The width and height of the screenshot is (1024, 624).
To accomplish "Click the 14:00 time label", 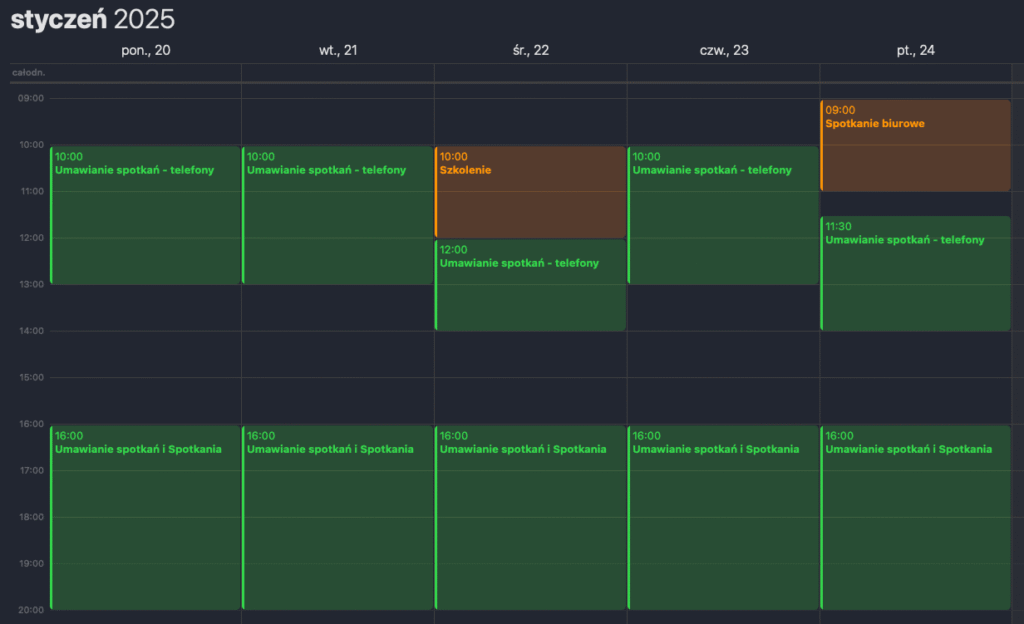I will pyautogui.click(x=31, y=331).
